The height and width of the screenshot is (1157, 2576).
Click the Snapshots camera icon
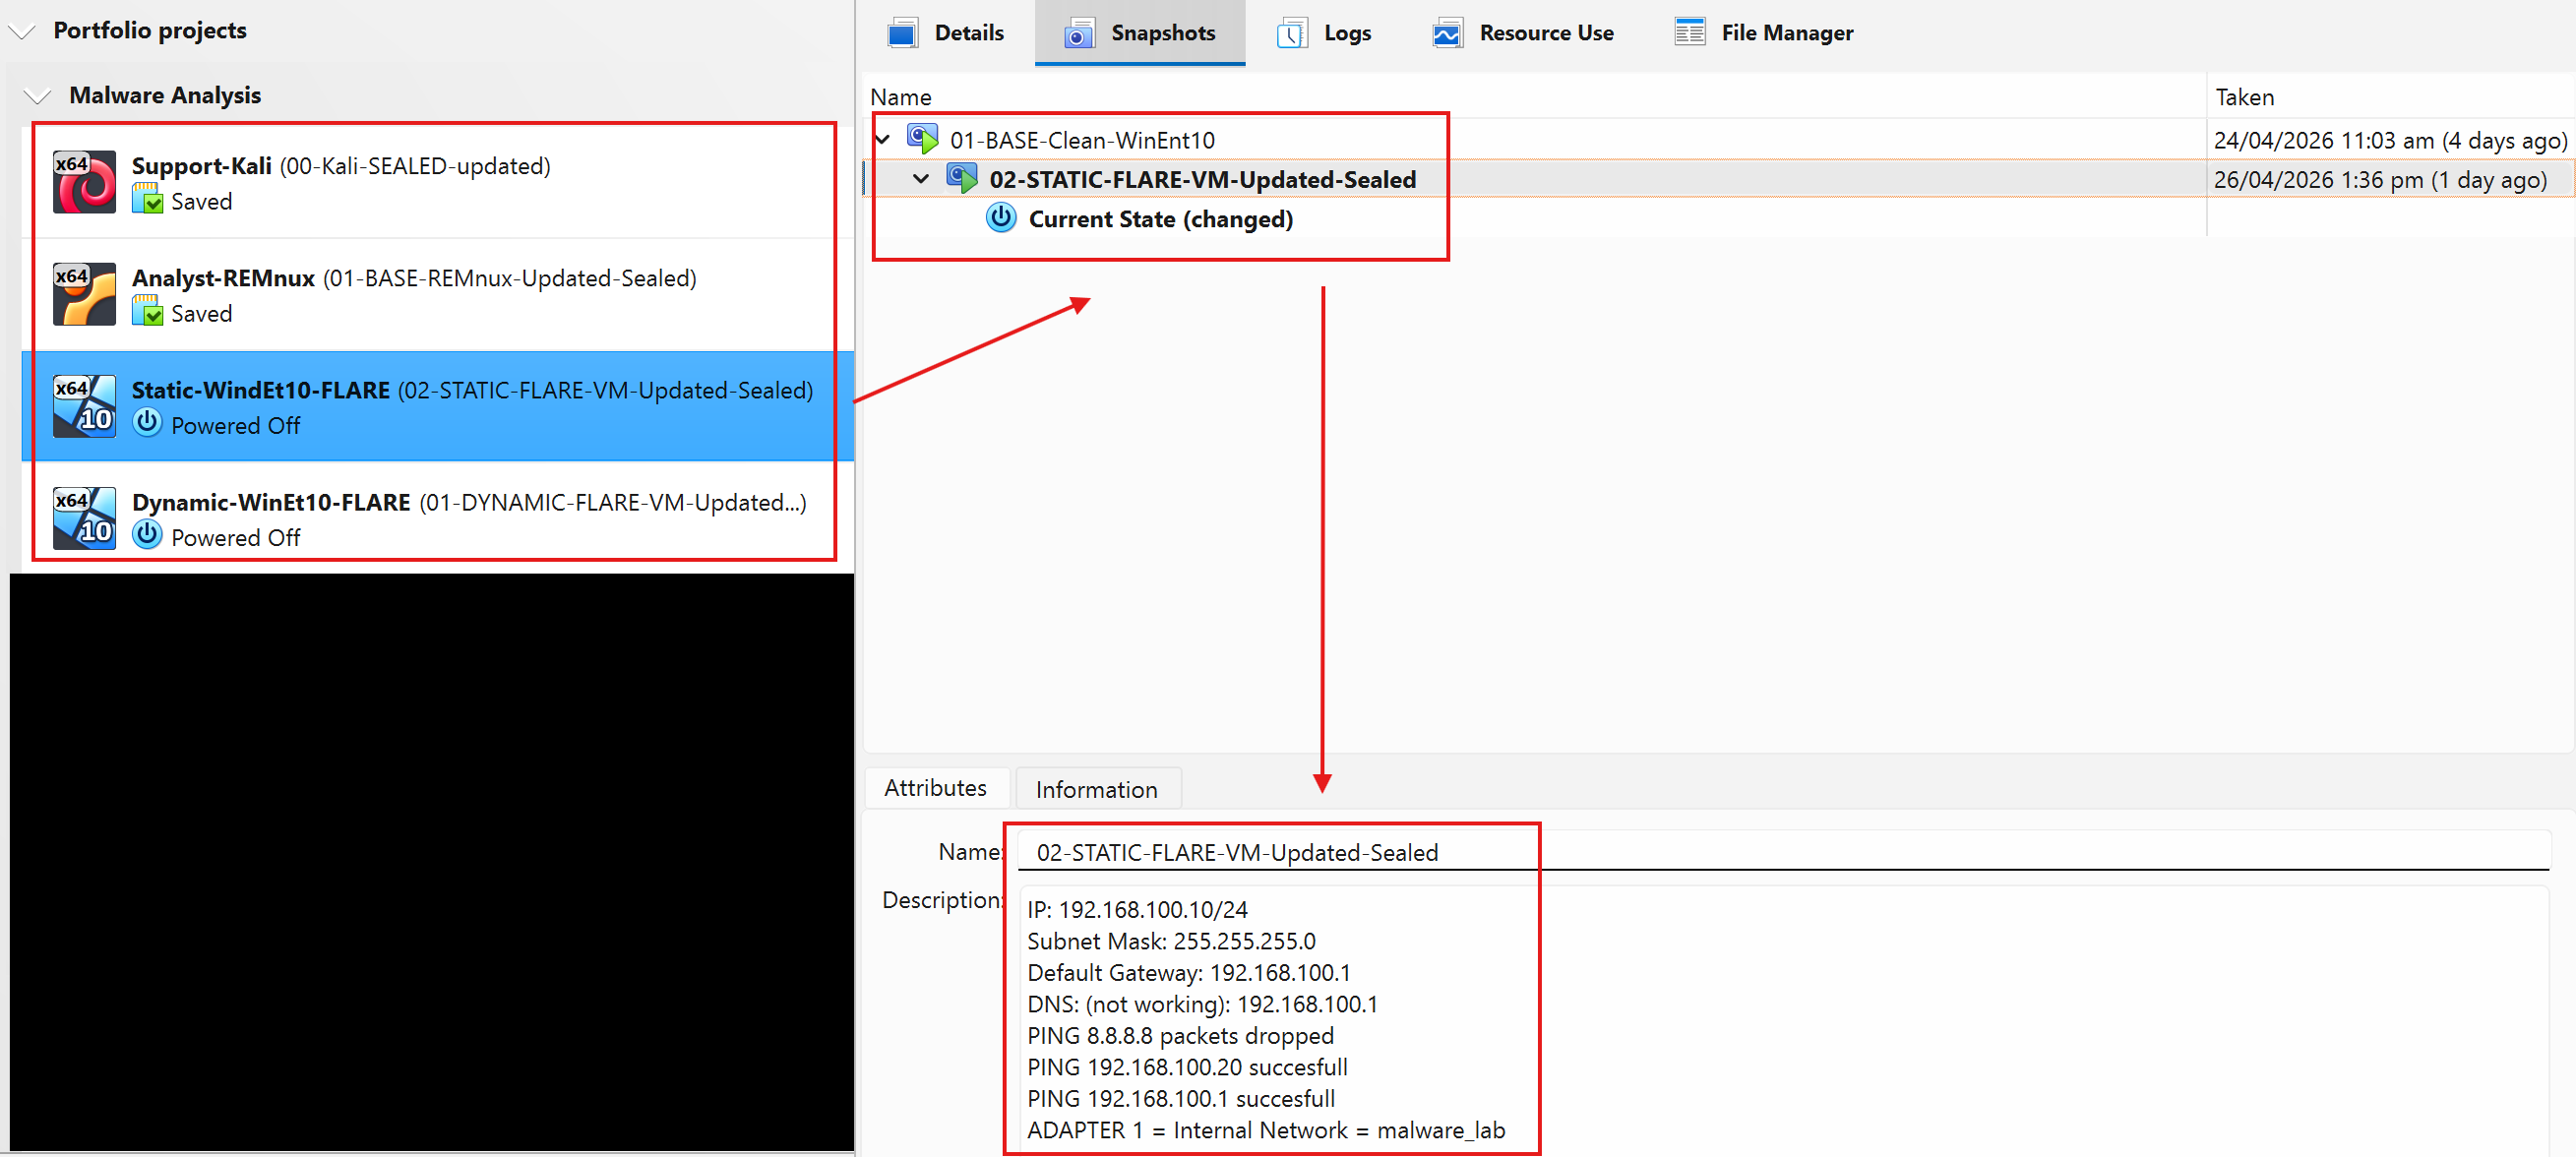click(x=1078, y=33)
